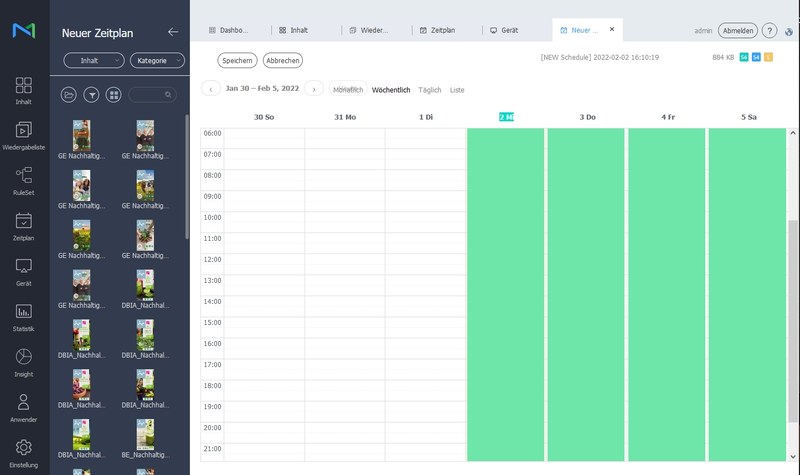The width and height of the screenshot is (800, 475).
Task: Switch calendar to Liste view
Action: (457, 90)
